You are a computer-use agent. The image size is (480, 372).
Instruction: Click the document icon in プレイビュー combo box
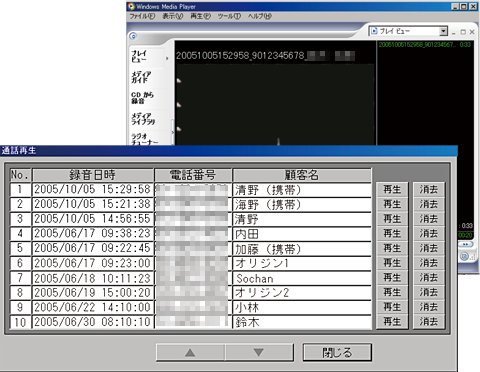pyautogui.click(x=374, y=31)
